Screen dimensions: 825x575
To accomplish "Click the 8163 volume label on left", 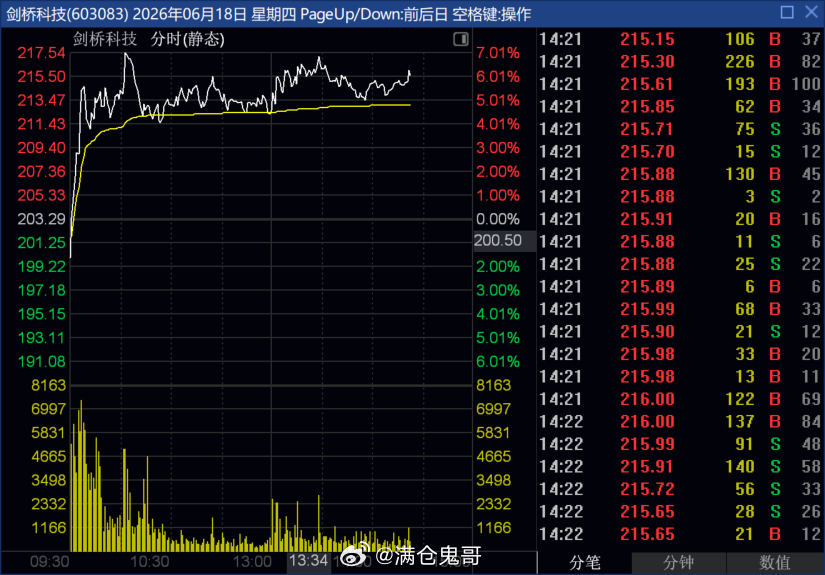I will click(x=48, y=385).
